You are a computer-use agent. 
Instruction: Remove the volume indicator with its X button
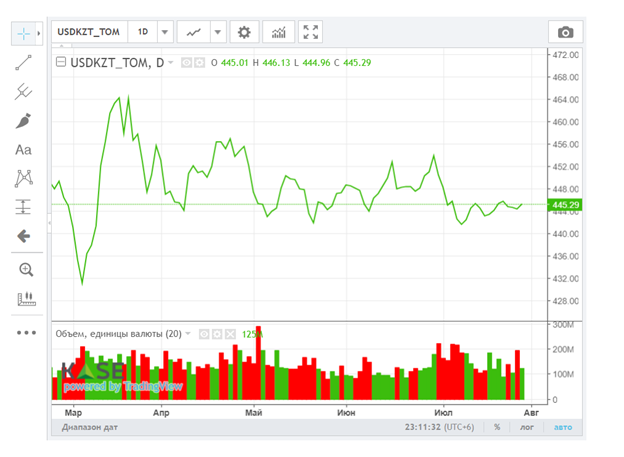pos(230,334)
